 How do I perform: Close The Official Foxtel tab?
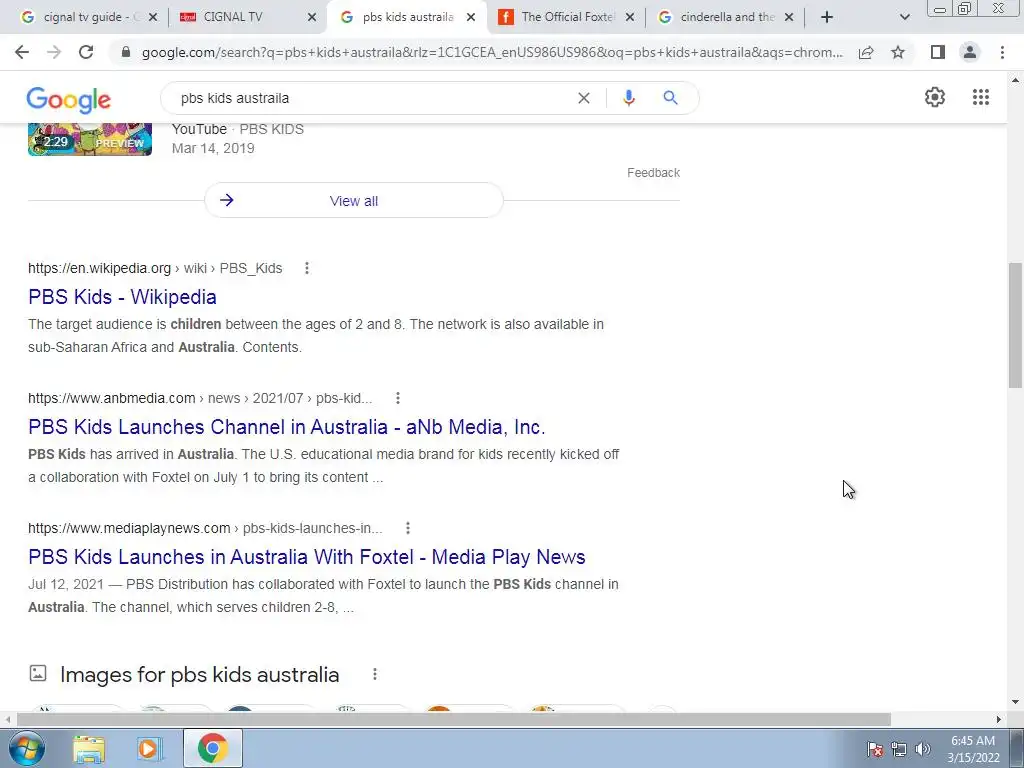(x=630, y=18)
